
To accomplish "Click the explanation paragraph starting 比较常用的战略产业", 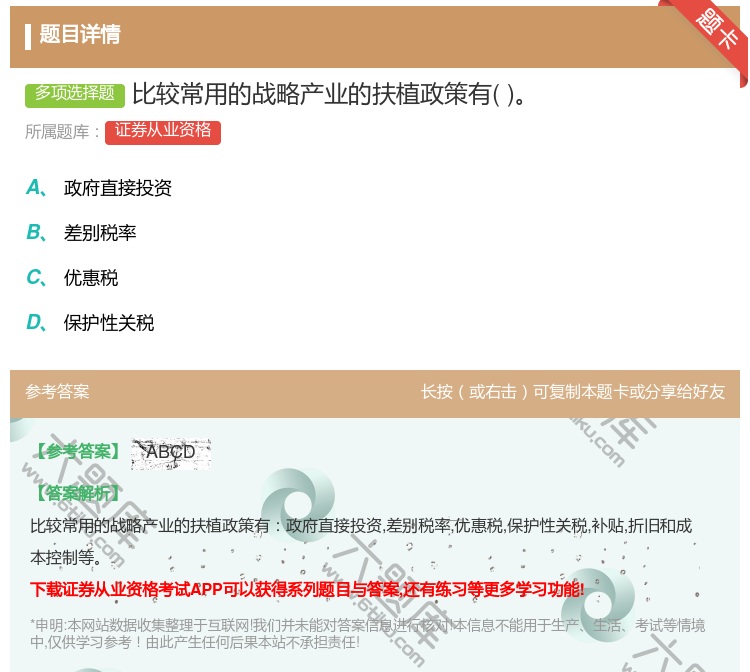I will [361, 541].
